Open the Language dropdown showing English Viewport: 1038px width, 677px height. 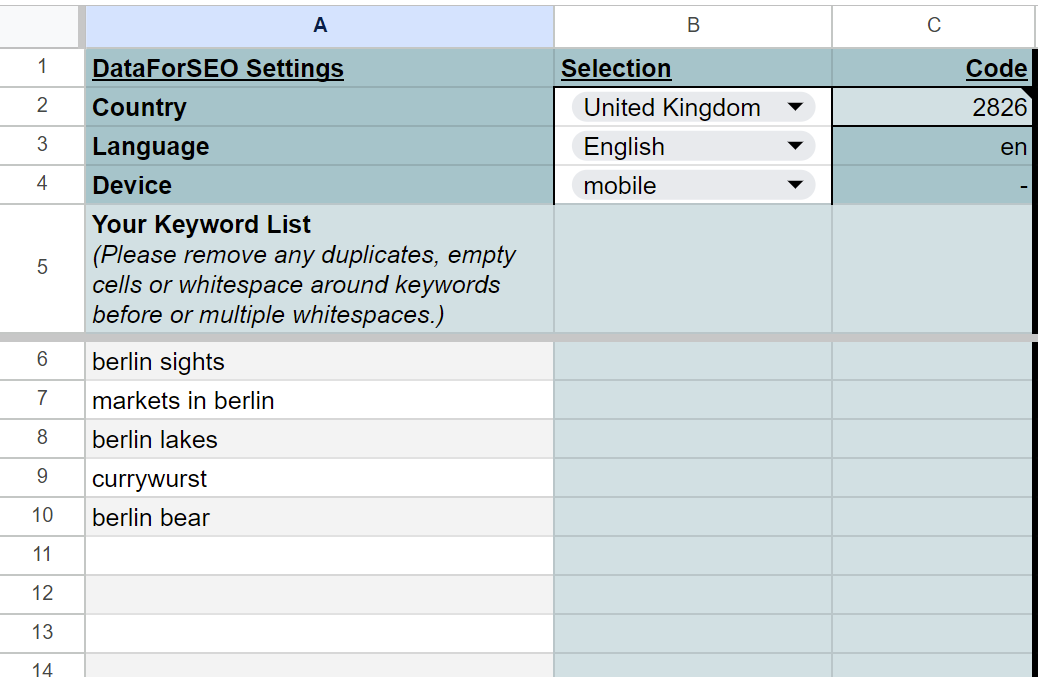pyautogui.click(x=693, y=146)
